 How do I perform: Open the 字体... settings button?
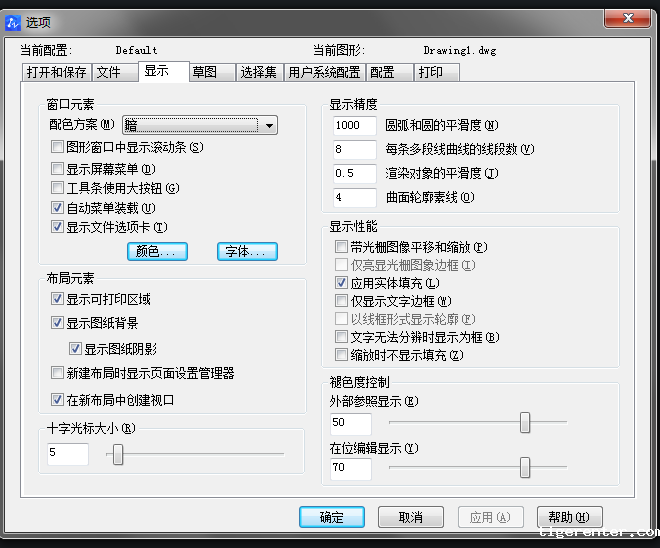click(247, 252)
